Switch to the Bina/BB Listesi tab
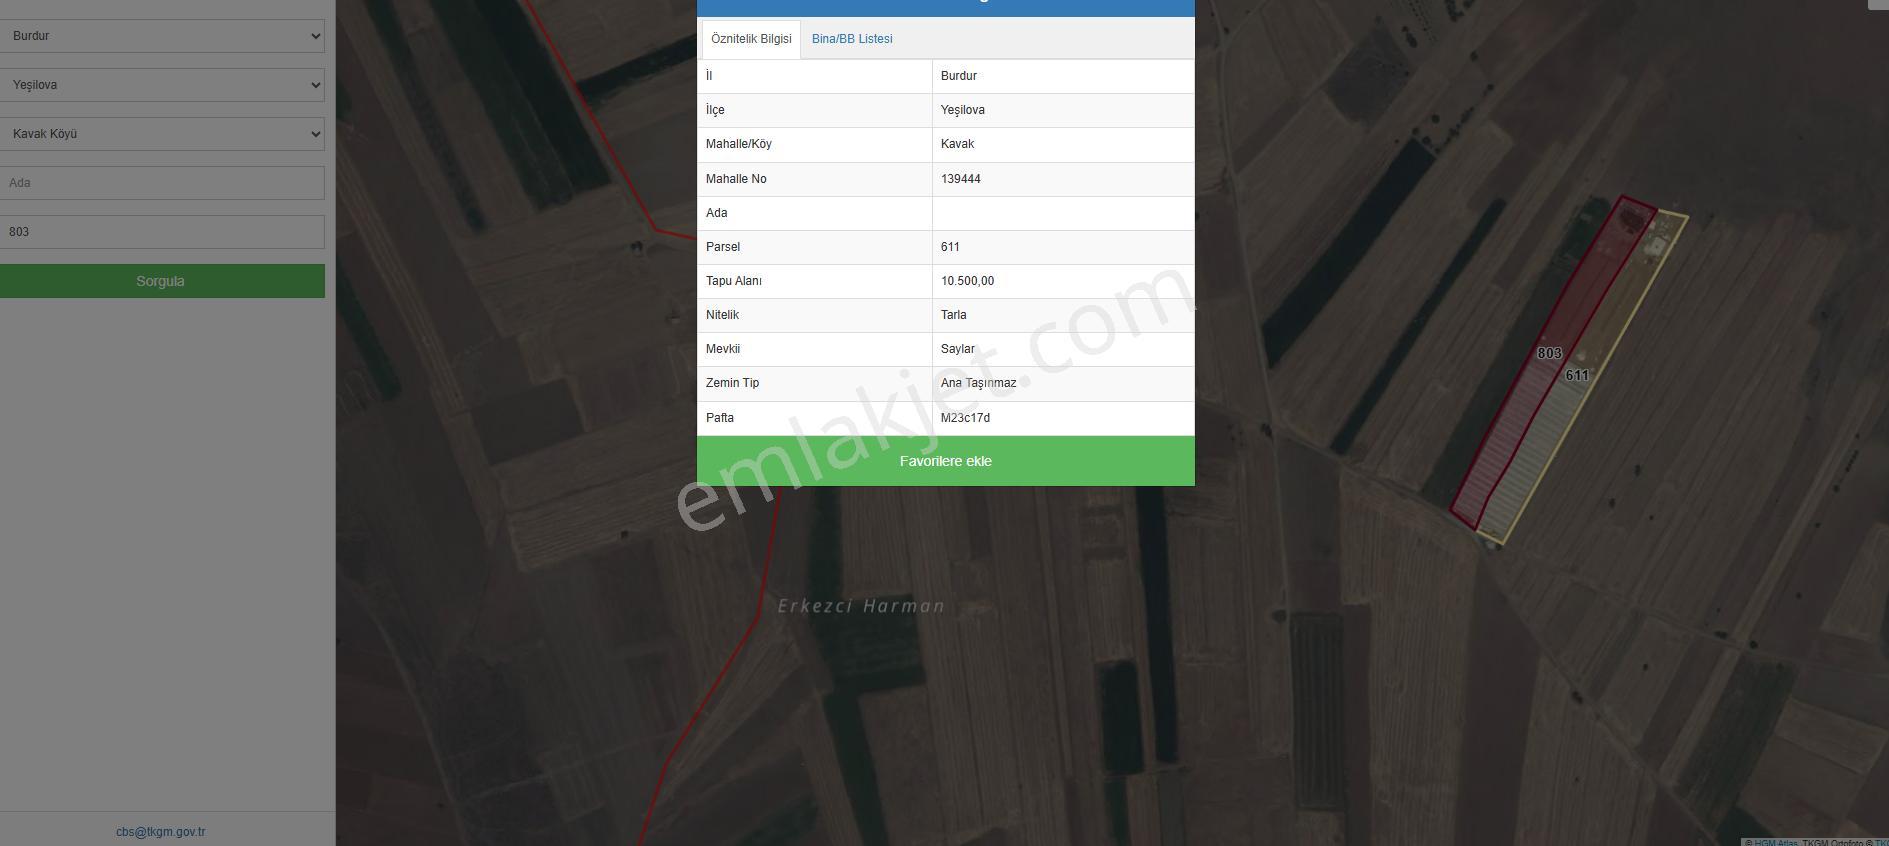This screenshot has width=1889, height=846. point(852,39)
